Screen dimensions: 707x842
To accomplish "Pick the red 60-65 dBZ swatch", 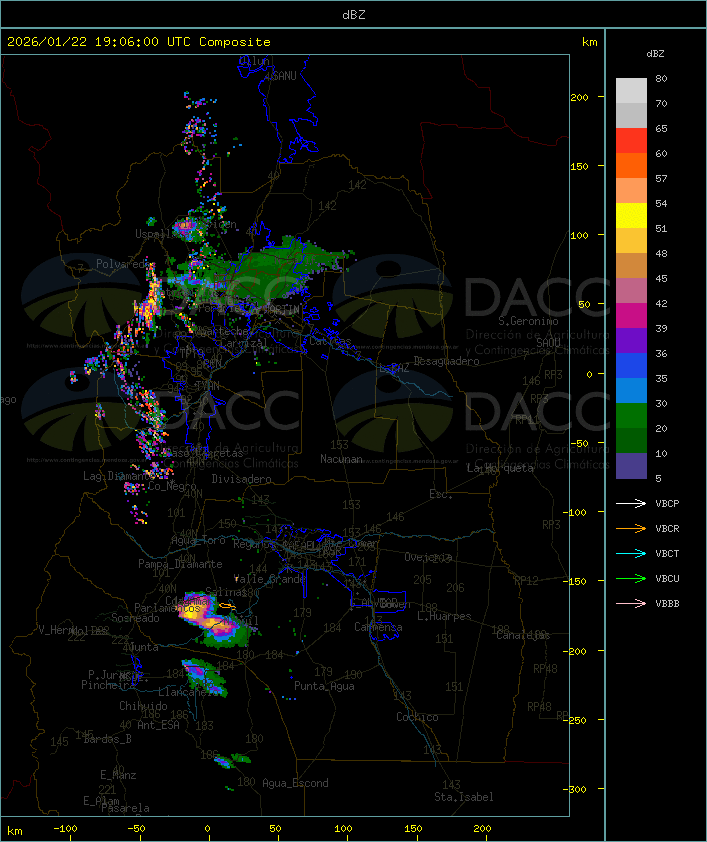I will pos(631,140).
